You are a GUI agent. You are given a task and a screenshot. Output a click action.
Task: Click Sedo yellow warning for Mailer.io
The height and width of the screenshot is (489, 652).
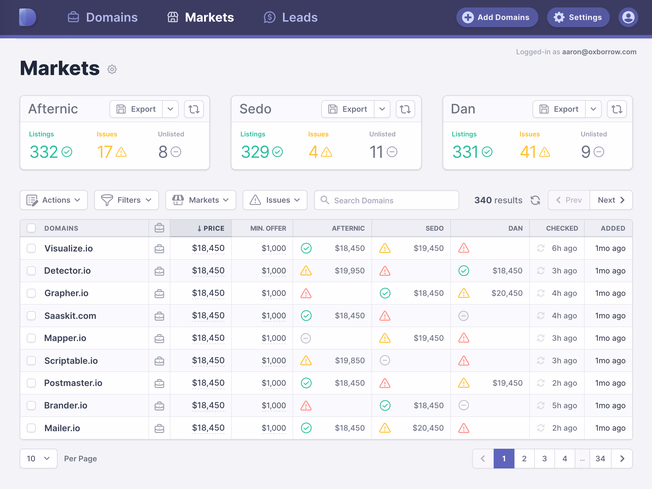coord(385,428)
